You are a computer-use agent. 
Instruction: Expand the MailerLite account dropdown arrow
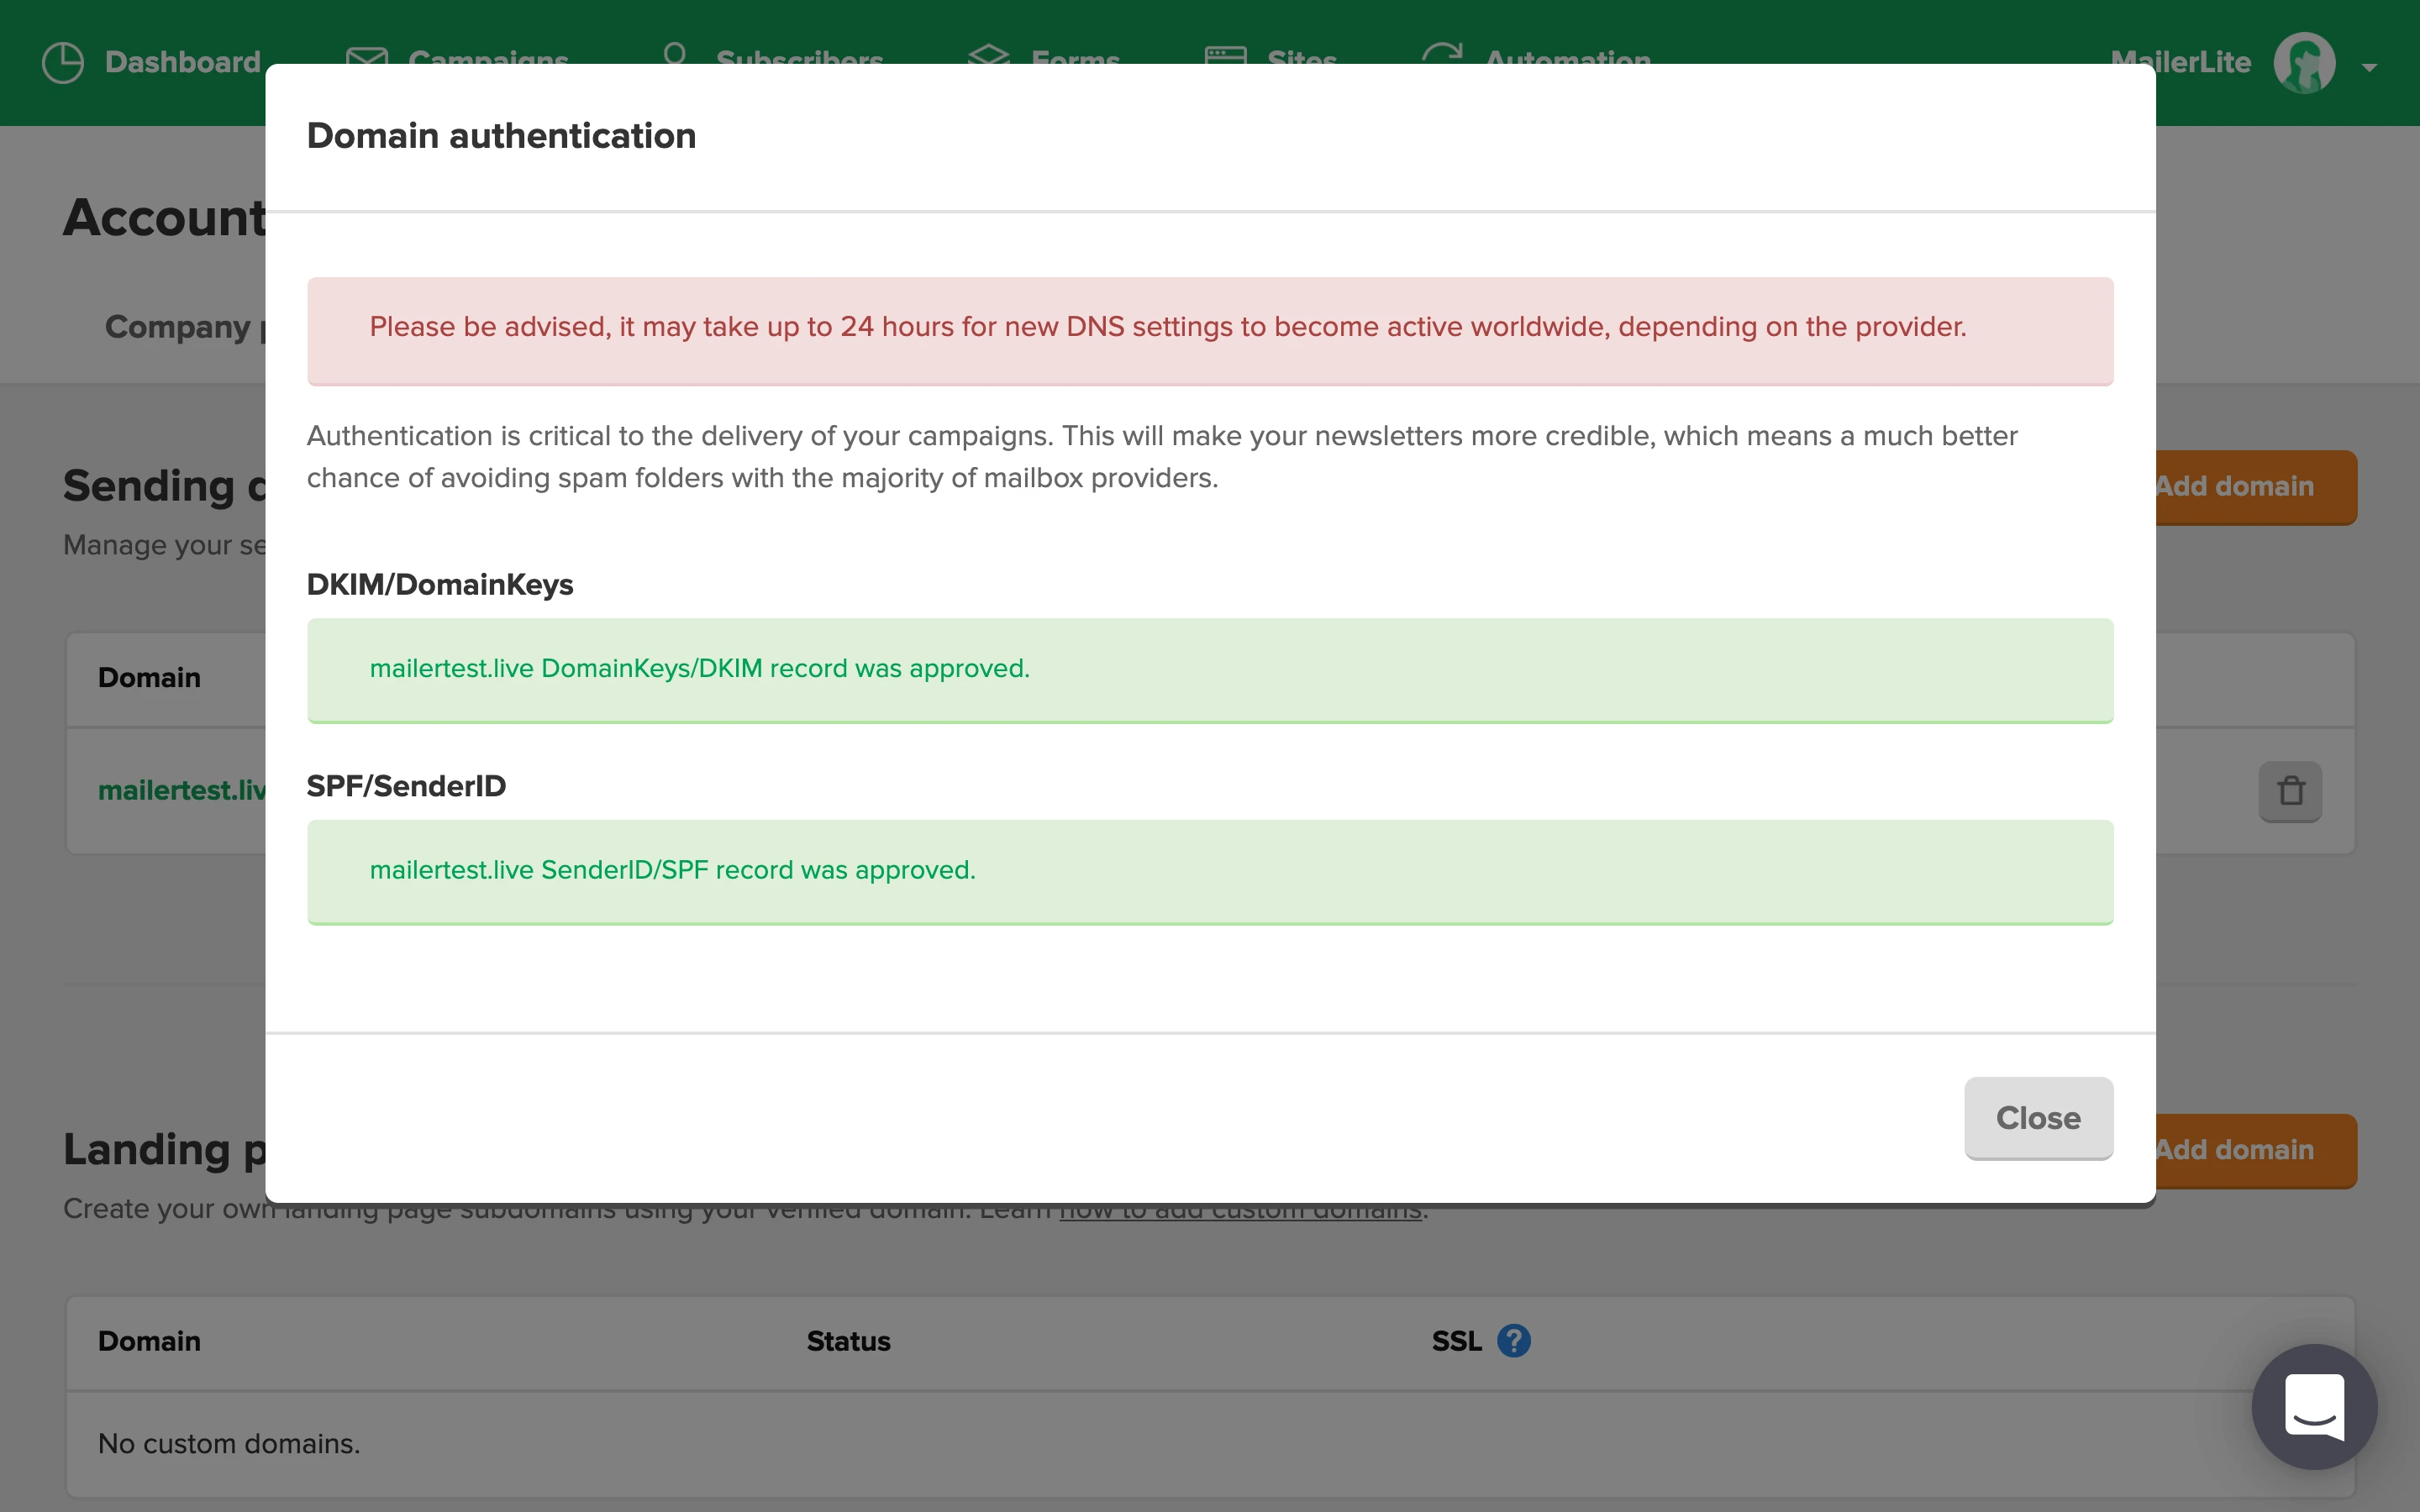click(2369, 67)
